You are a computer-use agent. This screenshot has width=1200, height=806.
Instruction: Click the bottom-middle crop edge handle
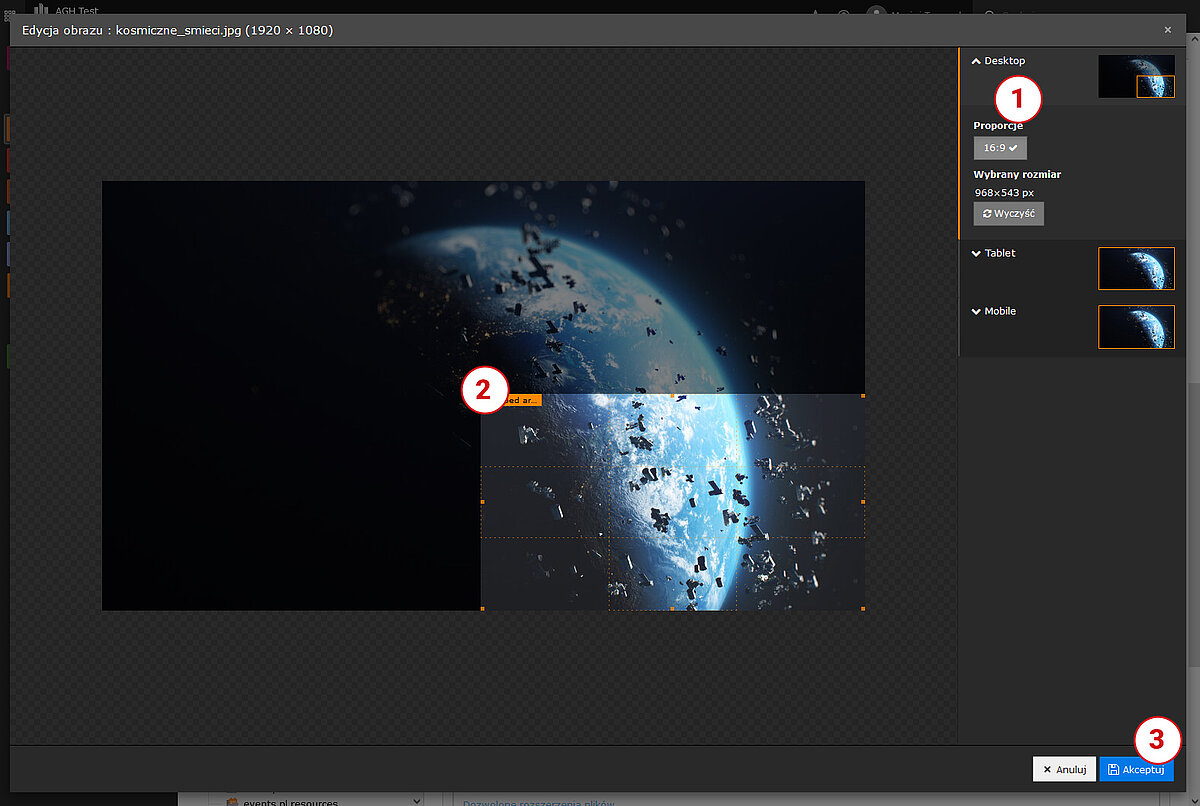[x=672, y=608]
